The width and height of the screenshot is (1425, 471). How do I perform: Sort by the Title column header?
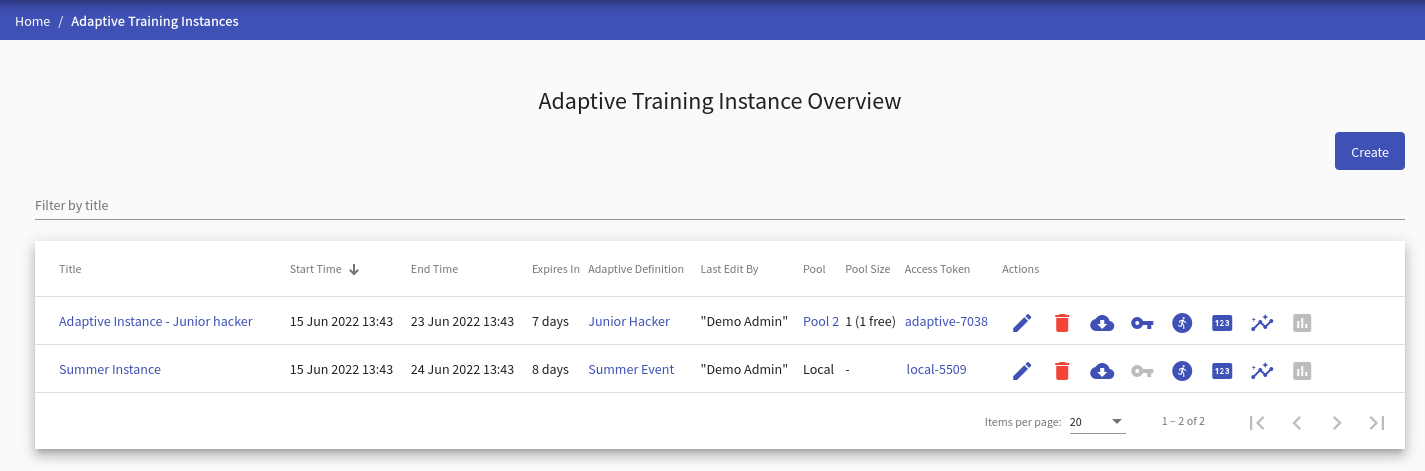(70, 269)
